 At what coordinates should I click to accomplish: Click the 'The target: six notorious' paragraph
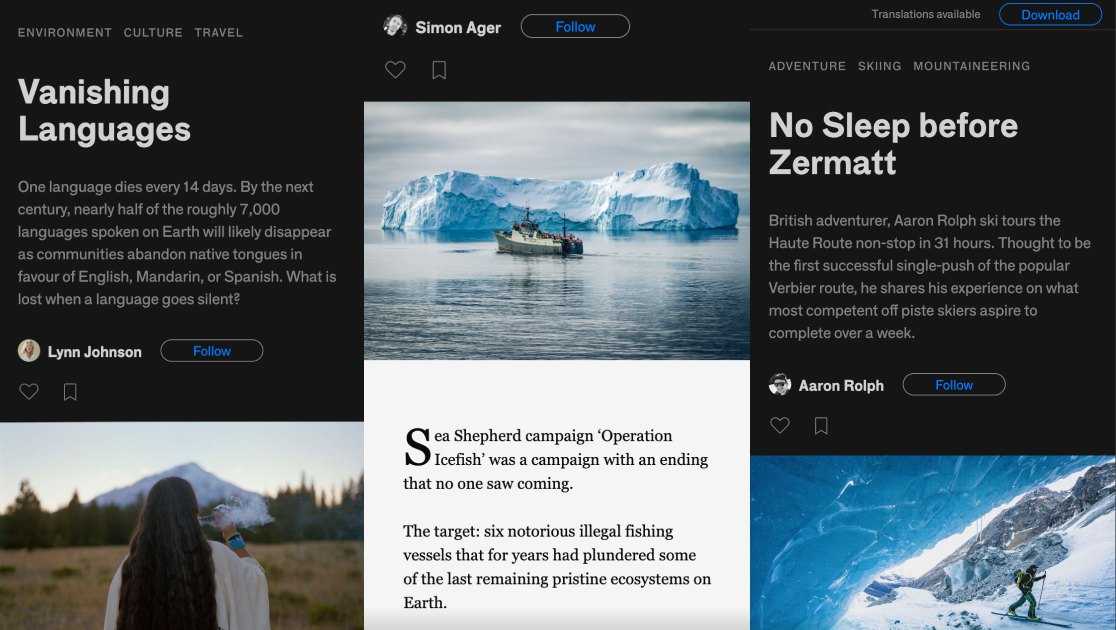coord(557,567)
